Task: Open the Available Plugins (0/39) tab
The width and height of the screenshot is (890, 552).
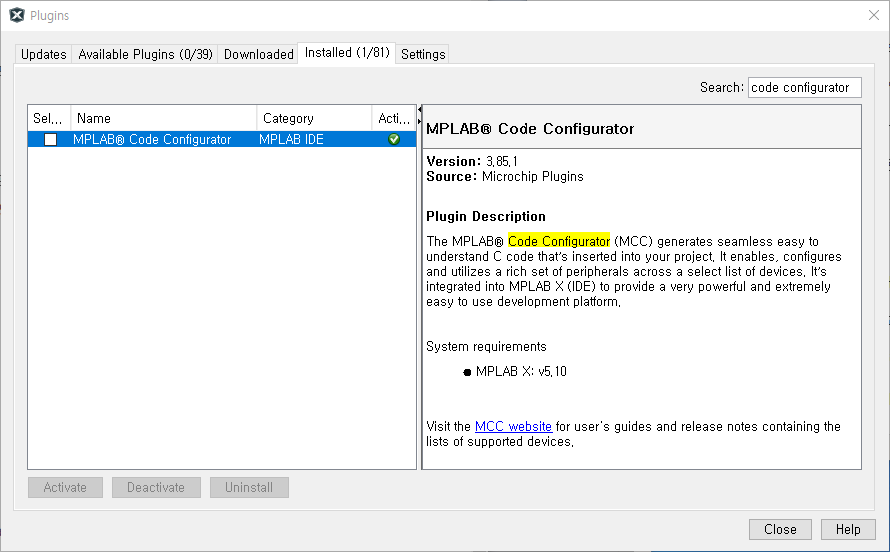Action: (x=145, y=54)
